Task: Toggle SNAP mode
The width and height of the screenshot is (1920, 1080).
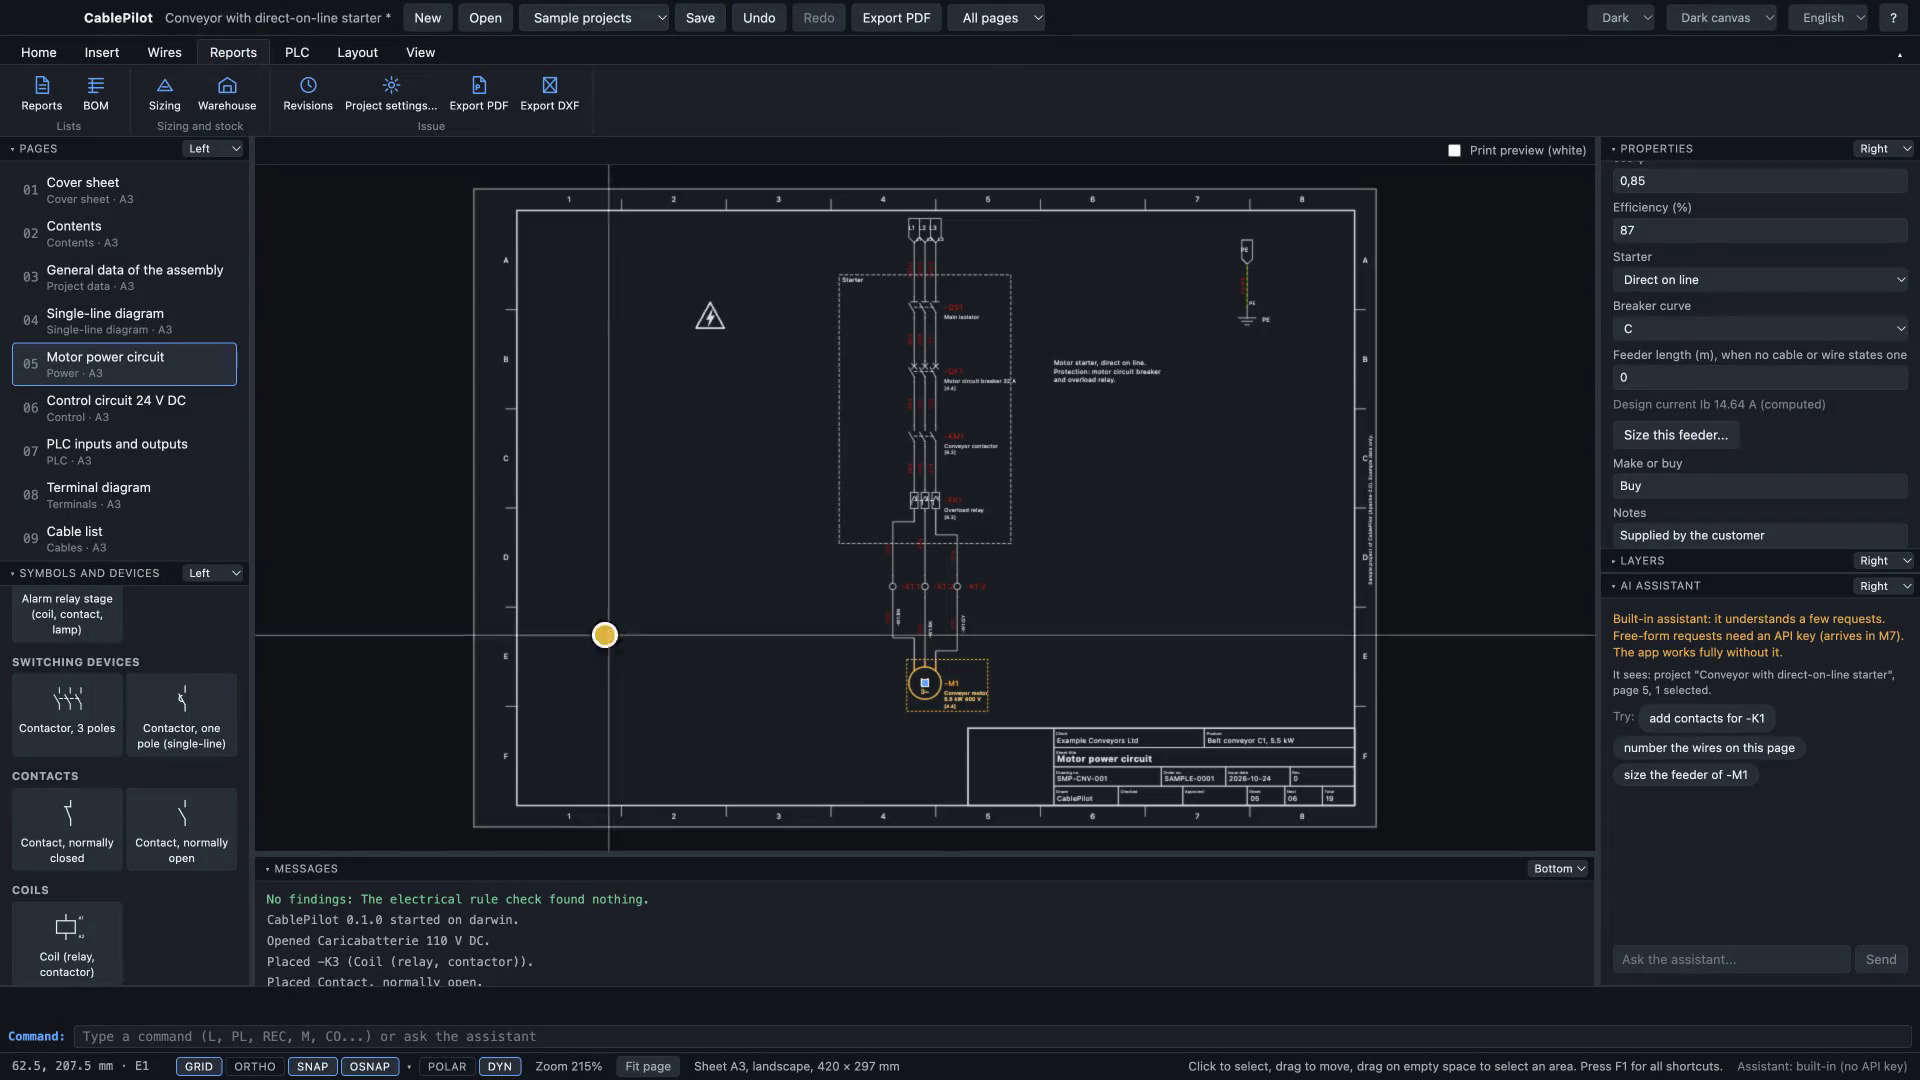Action: click(313, 1067)
